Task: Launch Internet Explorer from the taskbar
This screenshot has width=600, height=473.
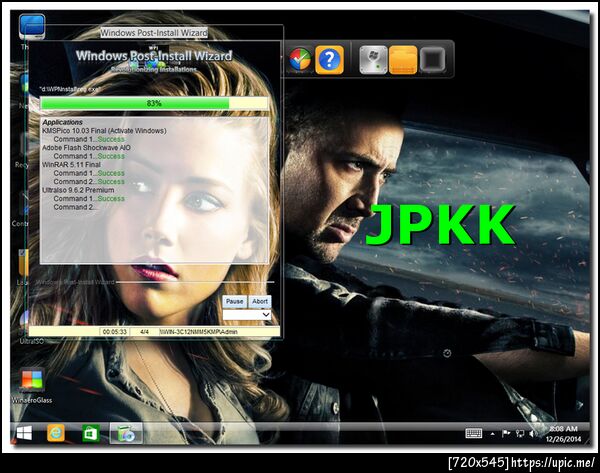Action: [56, 433]
